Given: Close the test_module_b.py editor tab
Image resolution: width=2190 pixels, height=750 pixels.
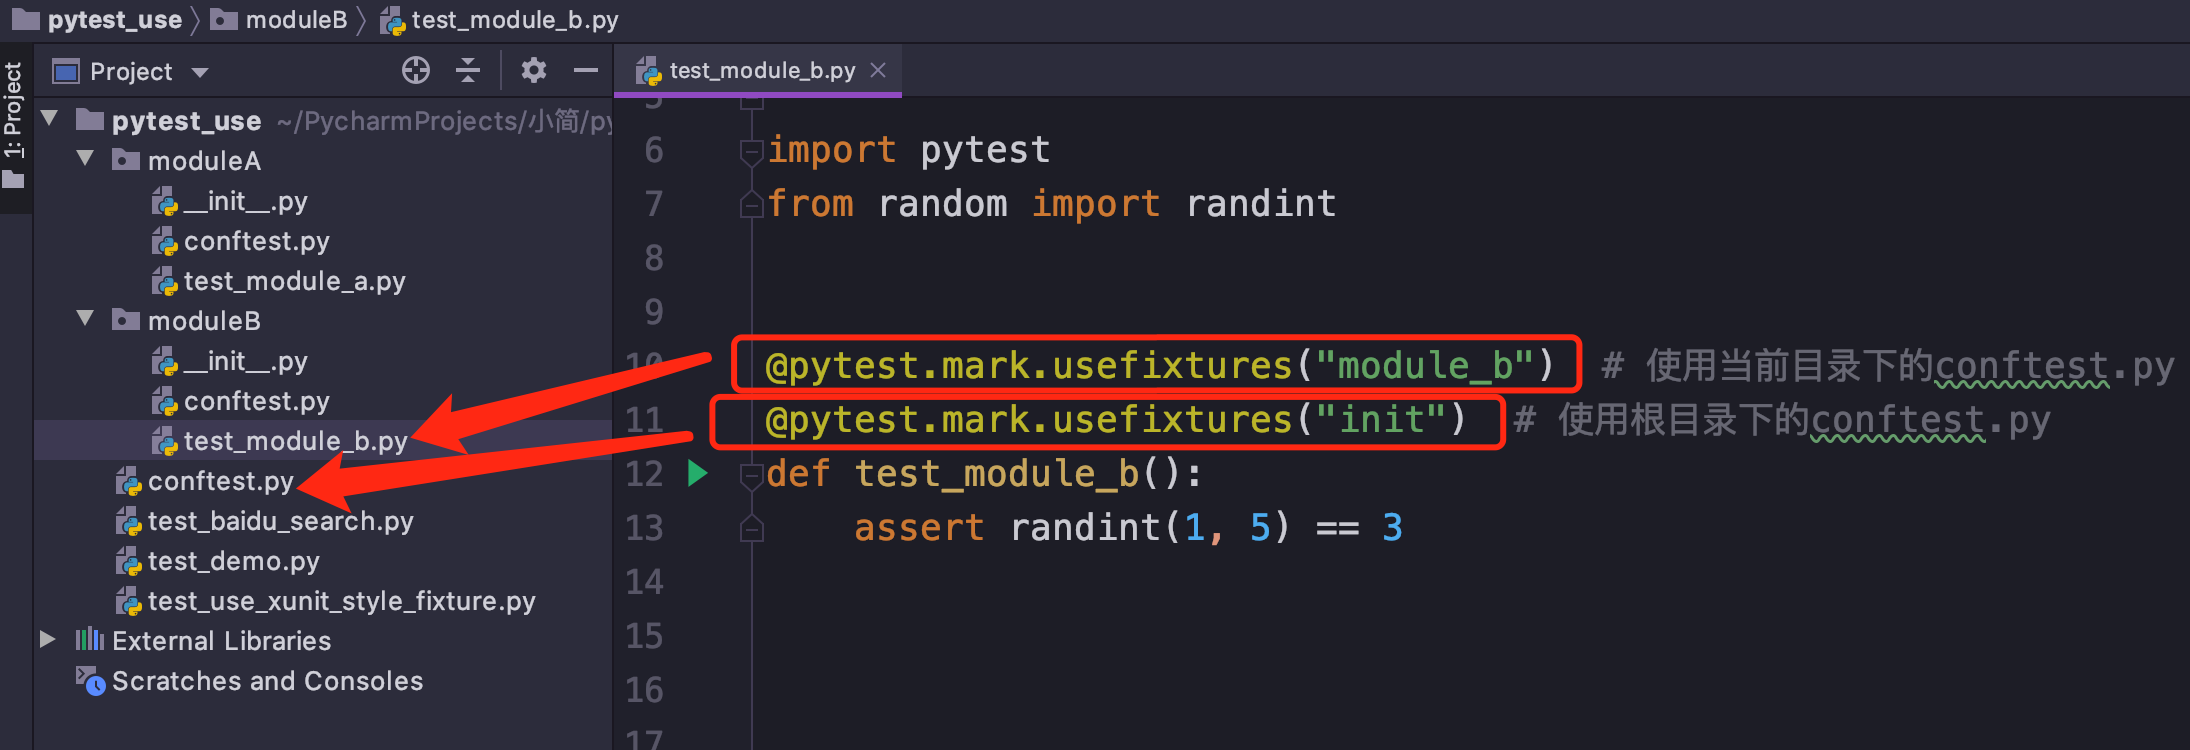Looking at the screenshot, I should 878,70.
